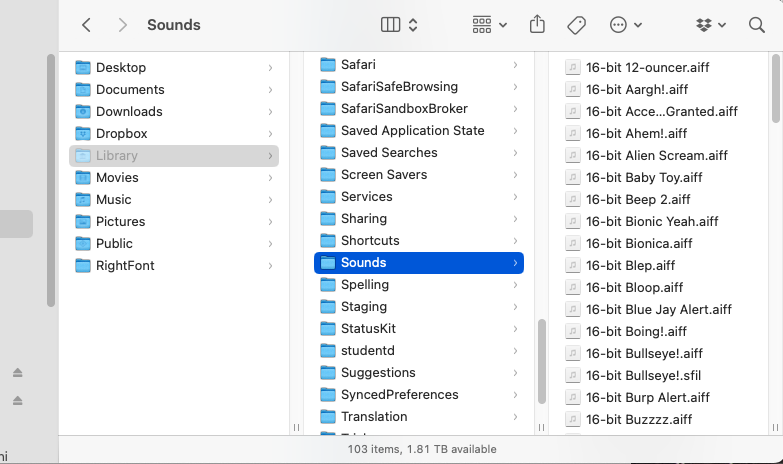Image resolution: width=783 pixels, height=464 pixels.
Task: Select the Pictures folder icon
Action: coord(83,221)
